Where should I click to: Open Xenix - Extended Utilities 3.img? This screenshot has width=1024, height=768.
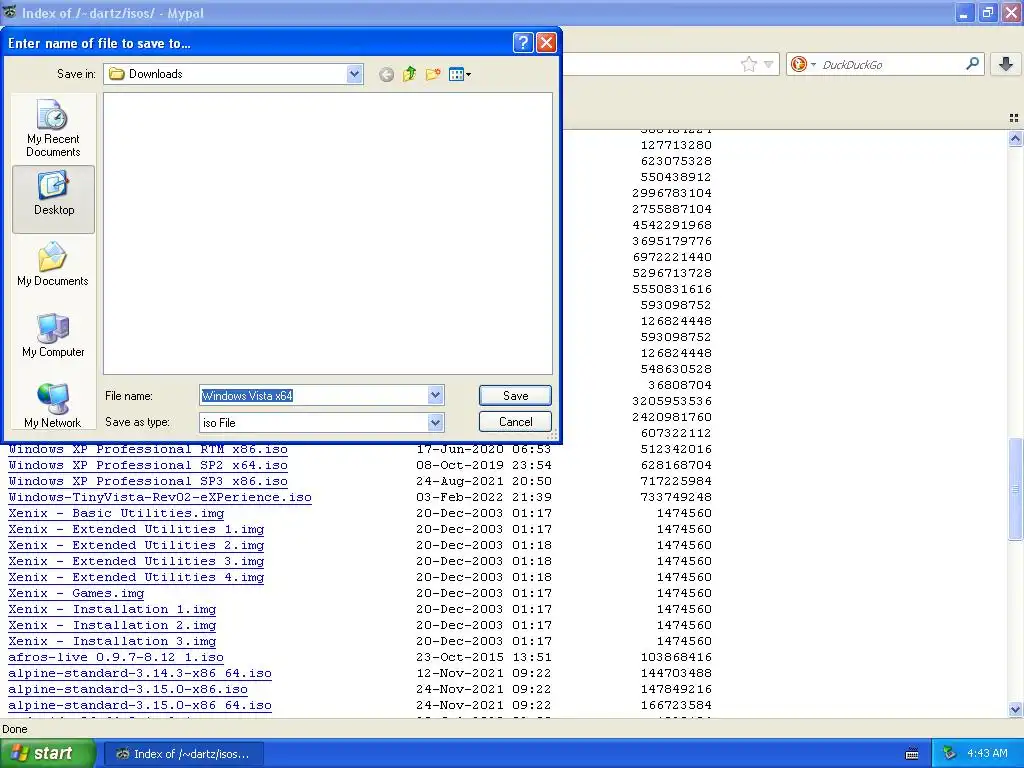136,561
